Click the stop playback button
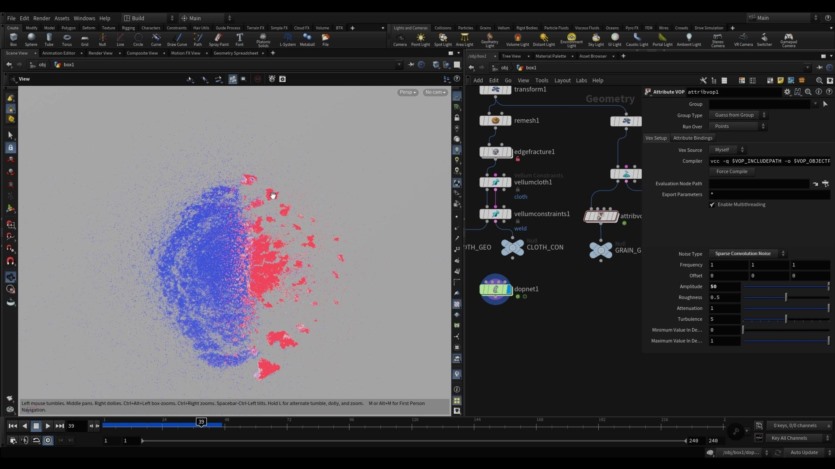 tap(36, 426)
